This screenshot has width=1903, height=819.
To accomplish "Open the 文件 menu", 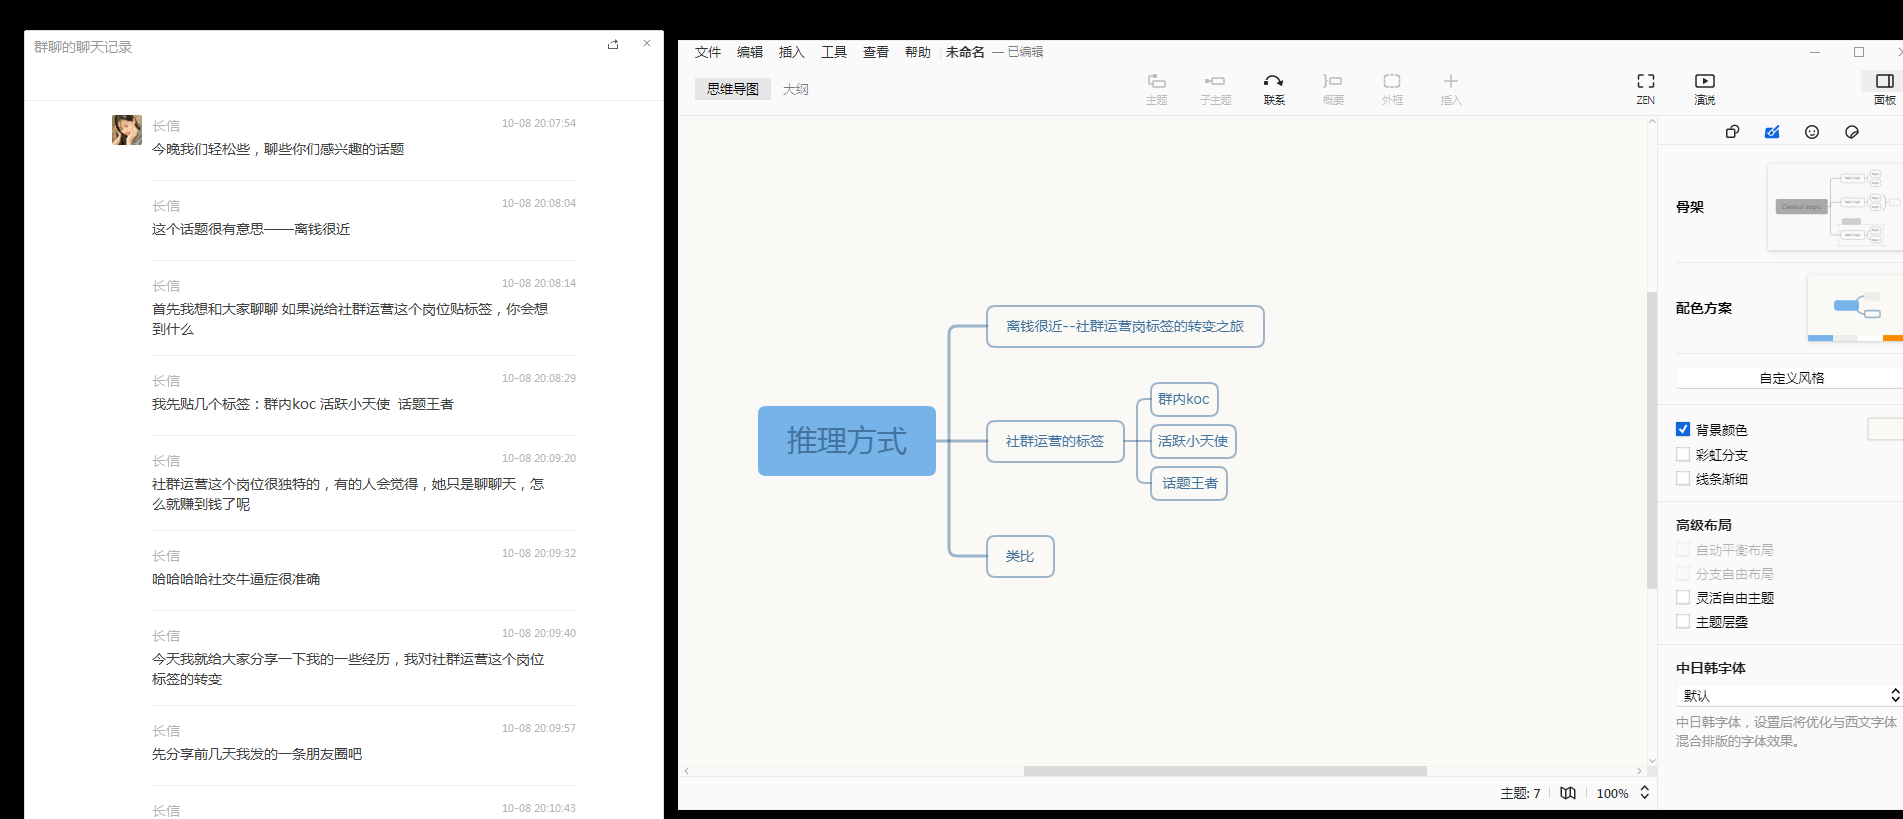I will pos(708,52).
